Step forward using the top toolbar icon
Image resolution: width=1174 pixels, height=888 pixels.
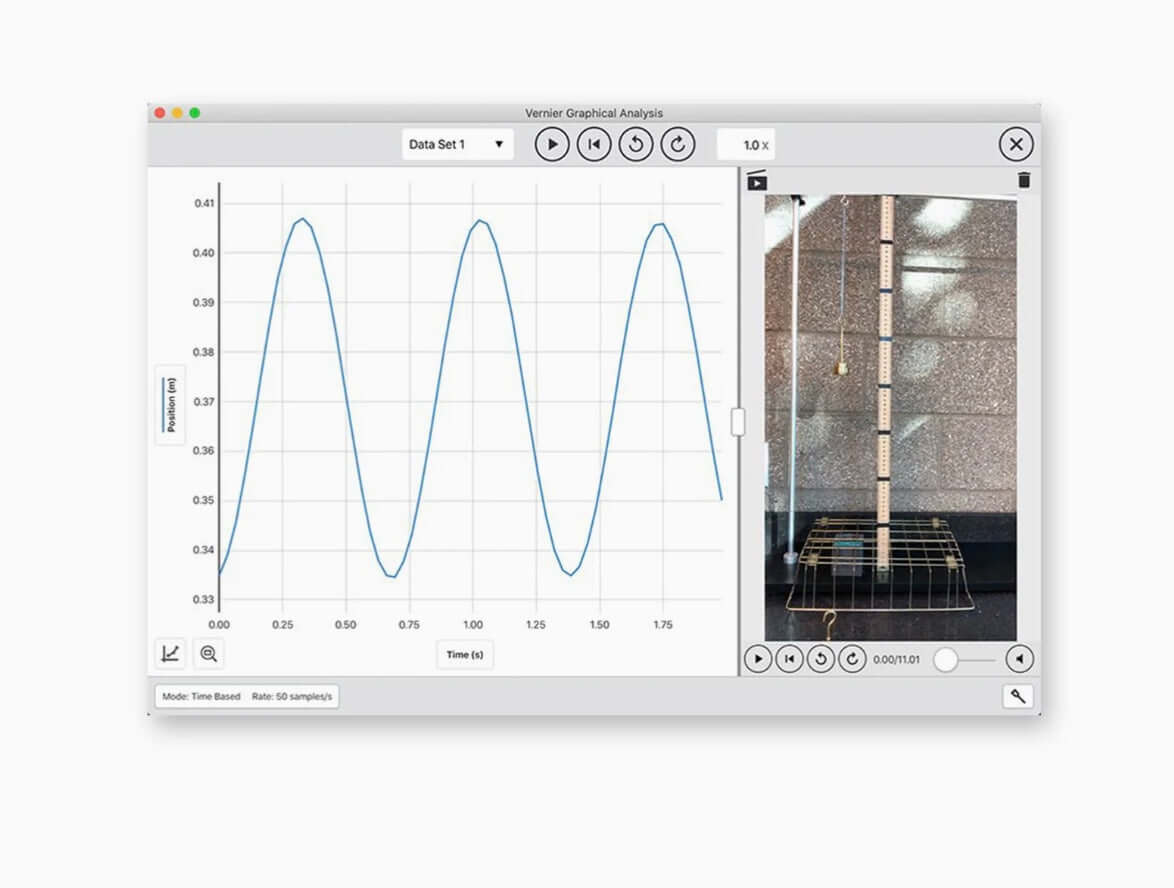click(x=677, y=145)
